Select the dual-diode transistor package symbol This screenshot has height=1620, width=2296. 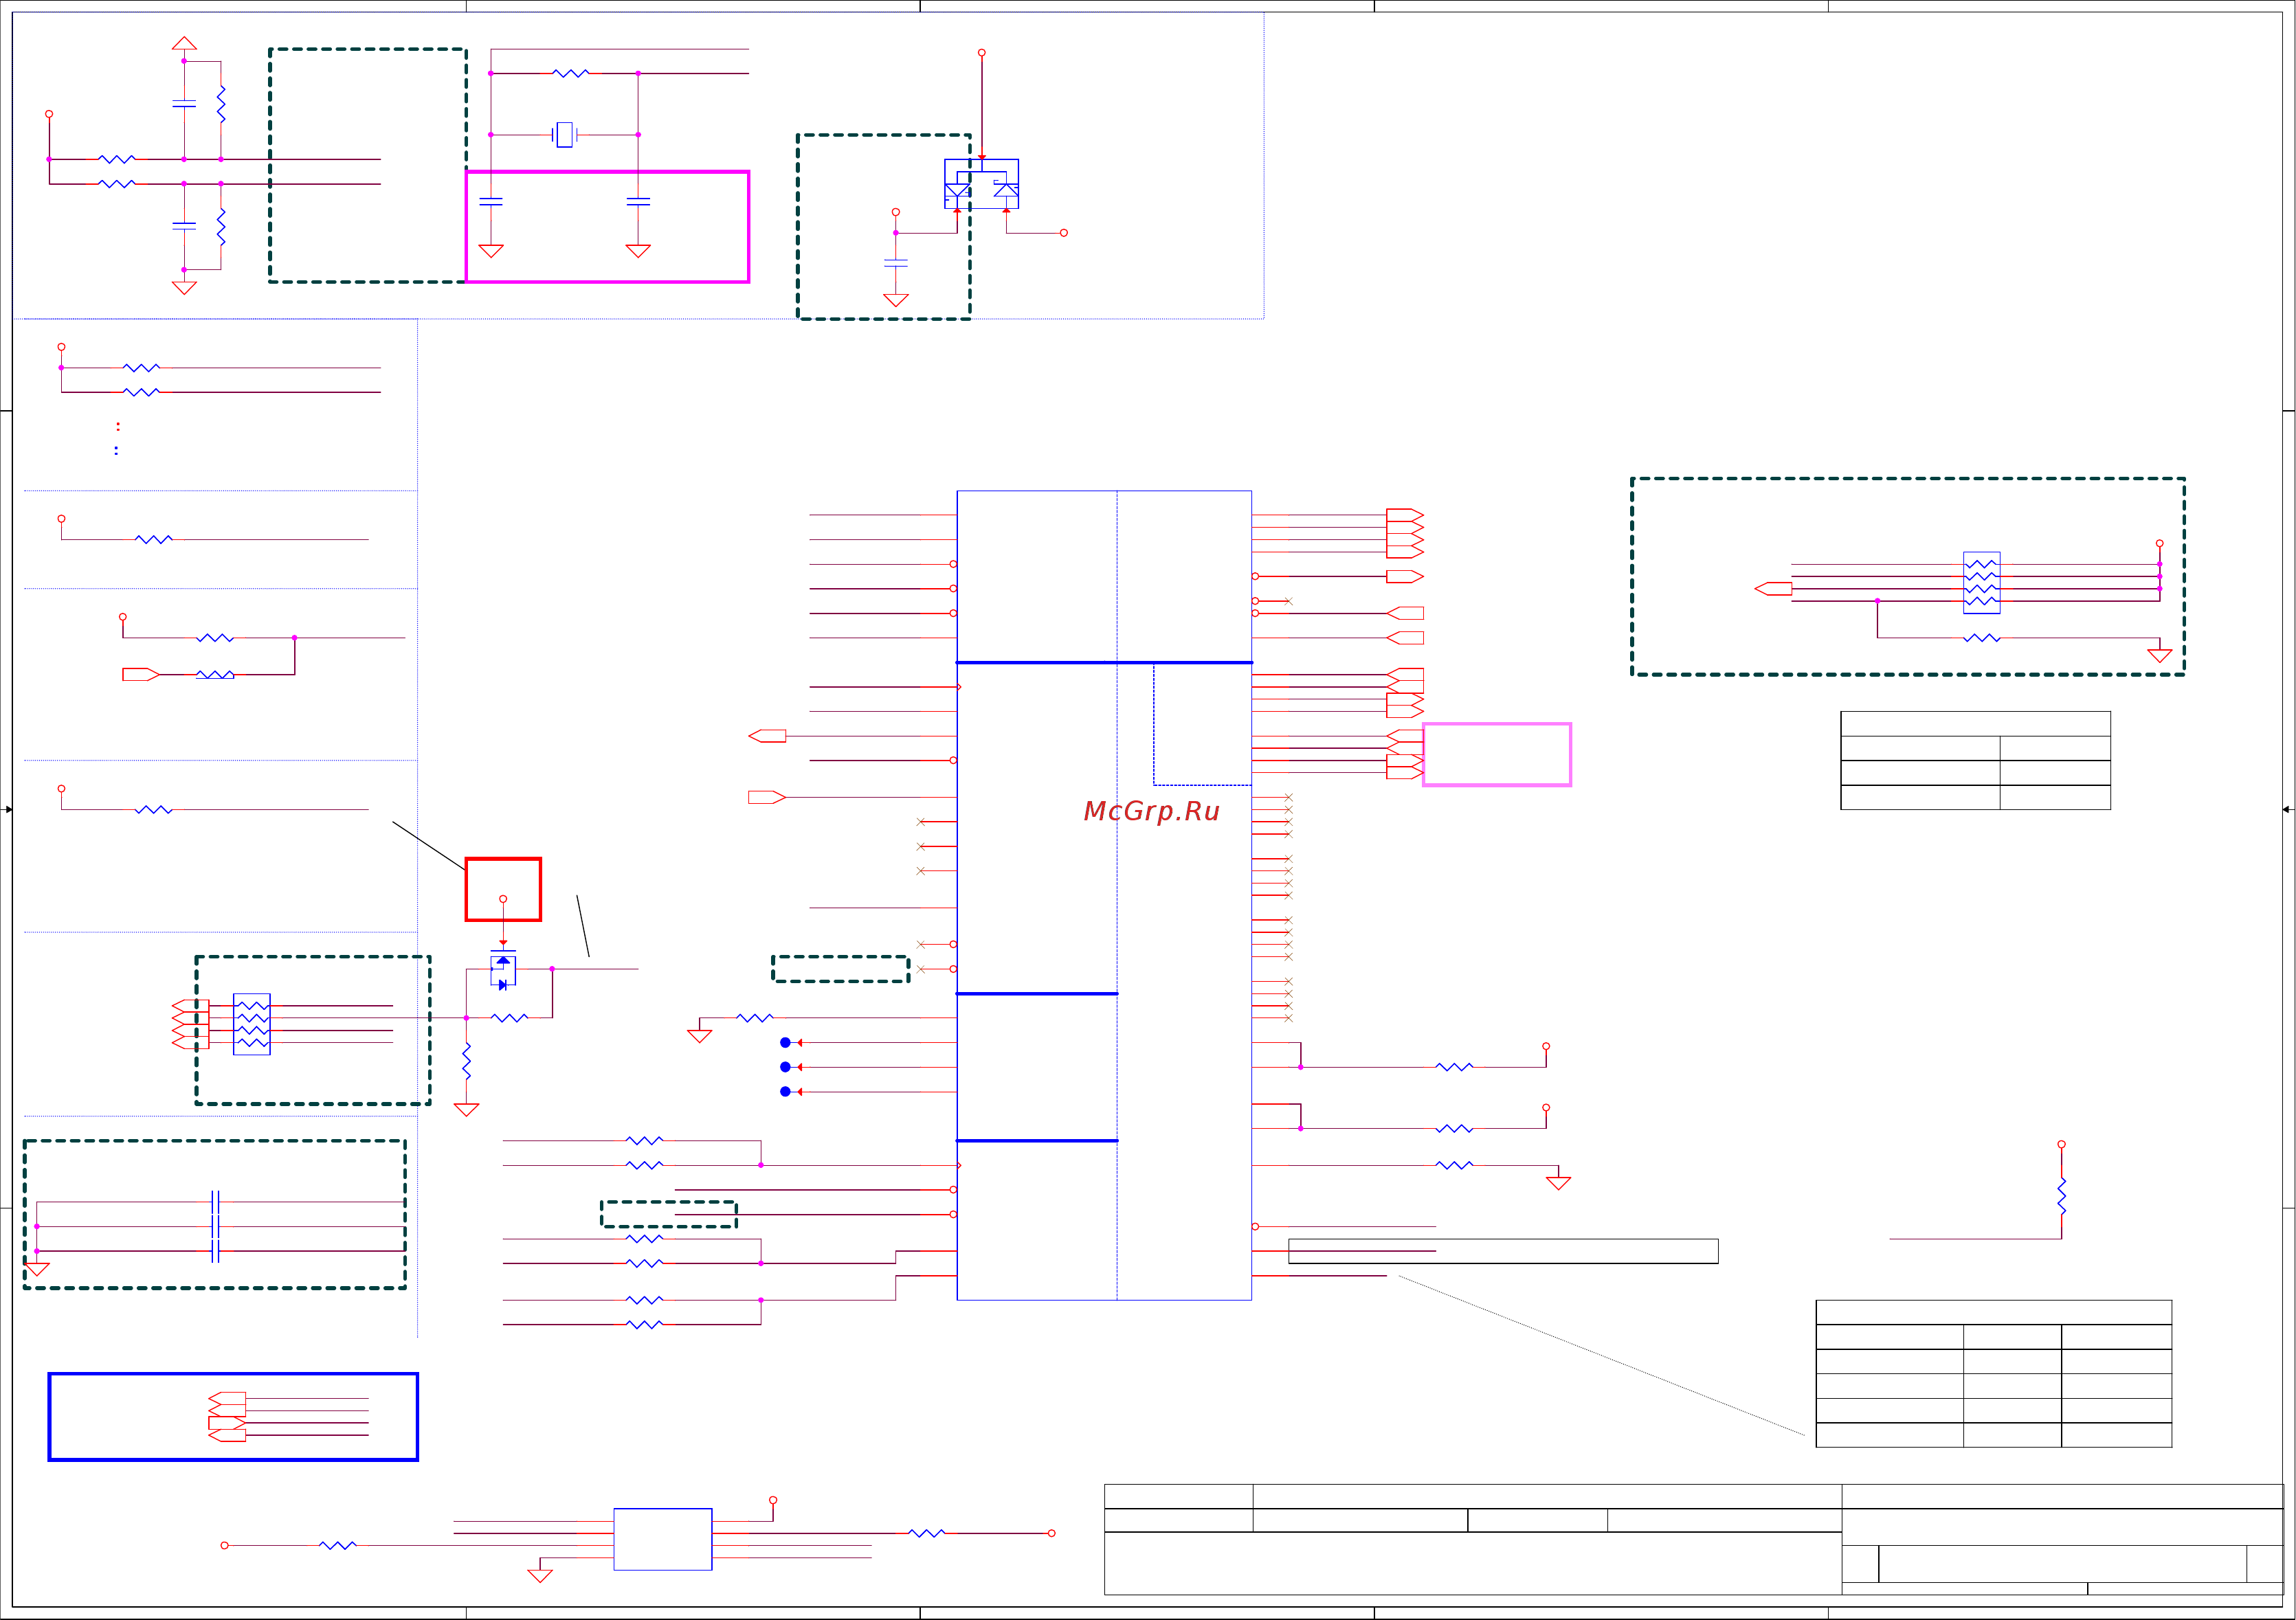point(981,184)
